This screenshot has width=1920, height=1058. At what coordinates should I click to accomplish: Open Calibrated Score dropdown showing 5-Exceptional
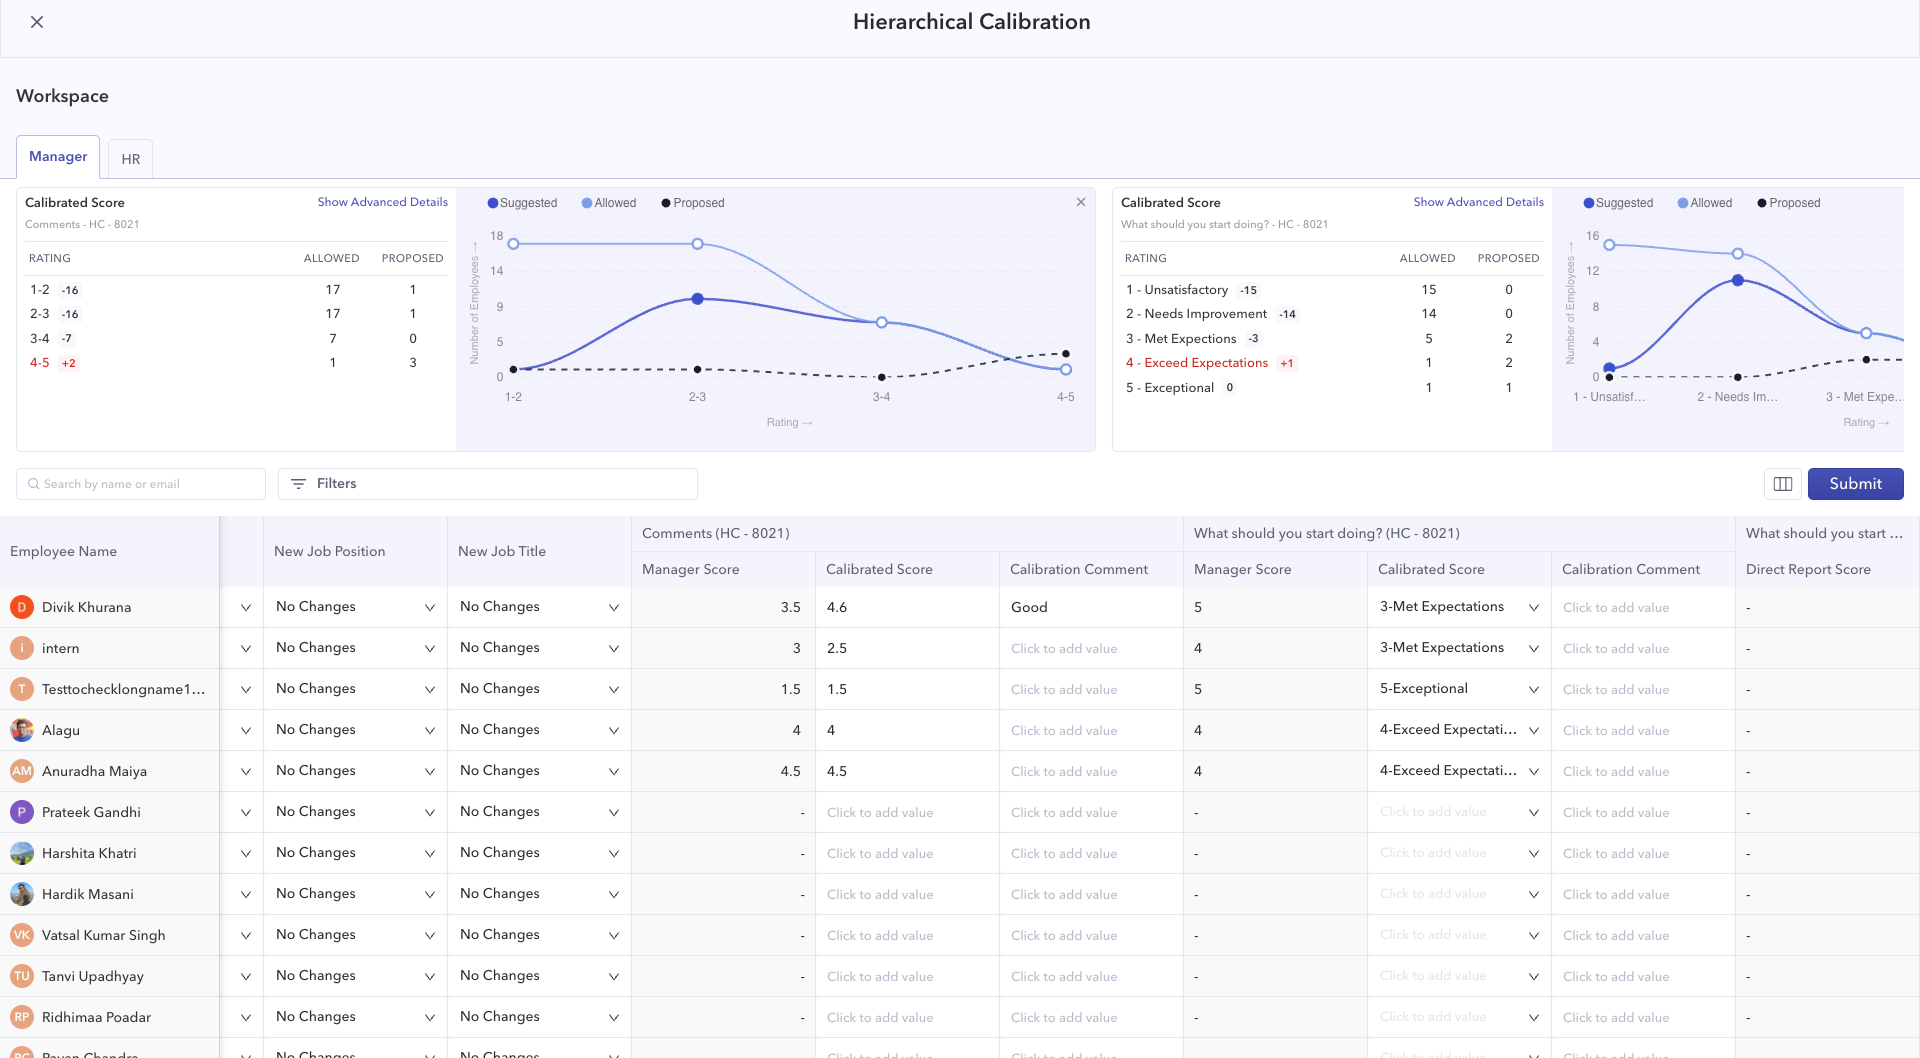click(1459, 689)
